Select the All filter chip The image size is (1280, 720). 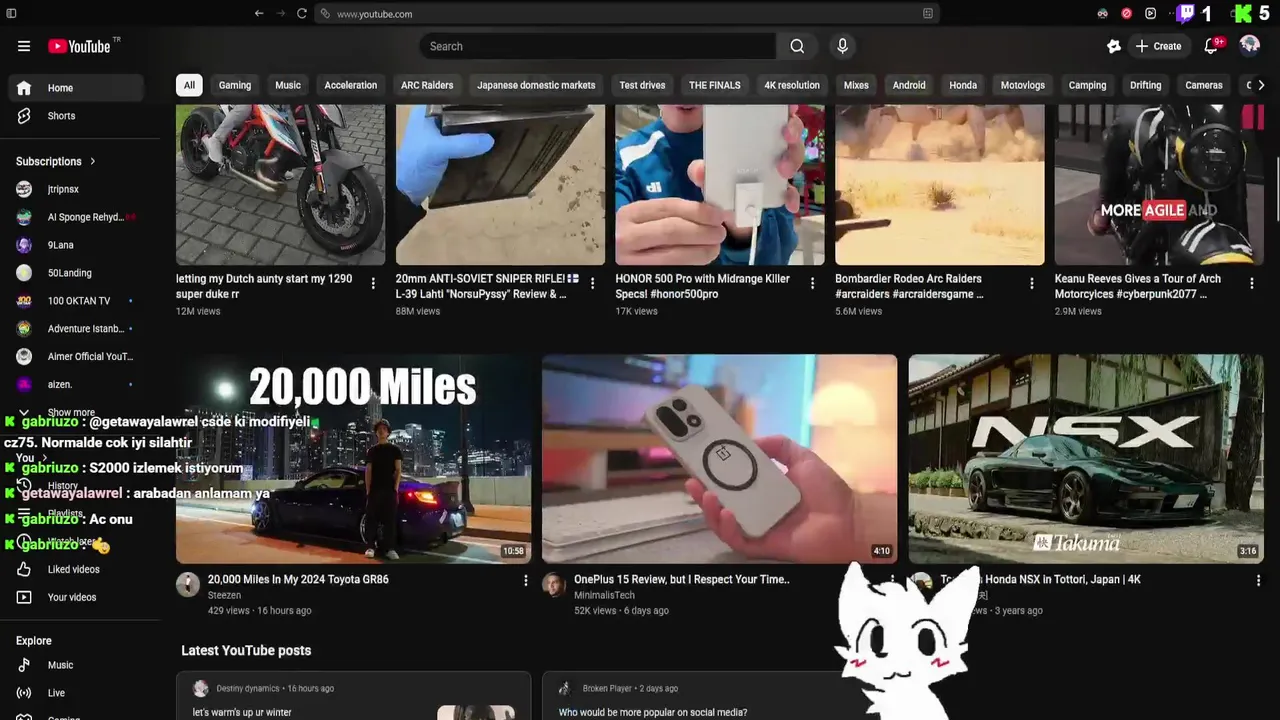coord(189,85)
